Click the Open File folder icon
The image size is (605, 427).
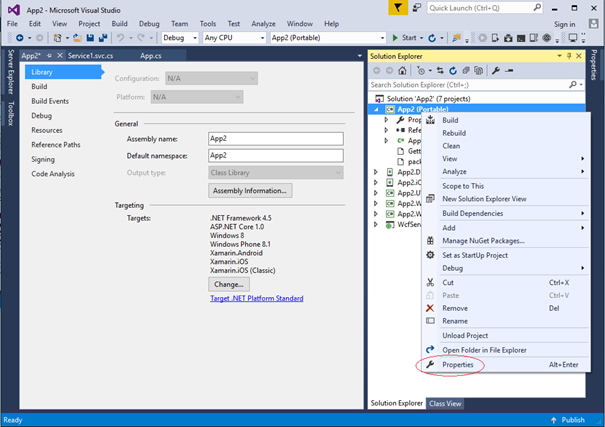[x=78, y=38]
